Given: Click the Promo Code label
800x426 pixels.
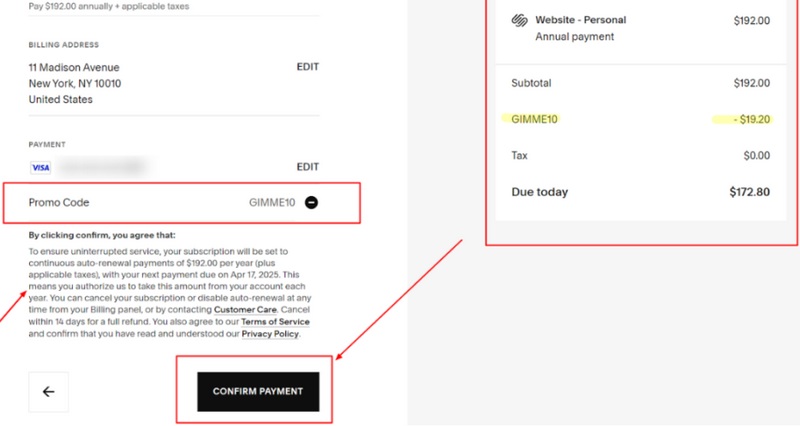Looking at the screenshot, I should (x=59, y=202).
